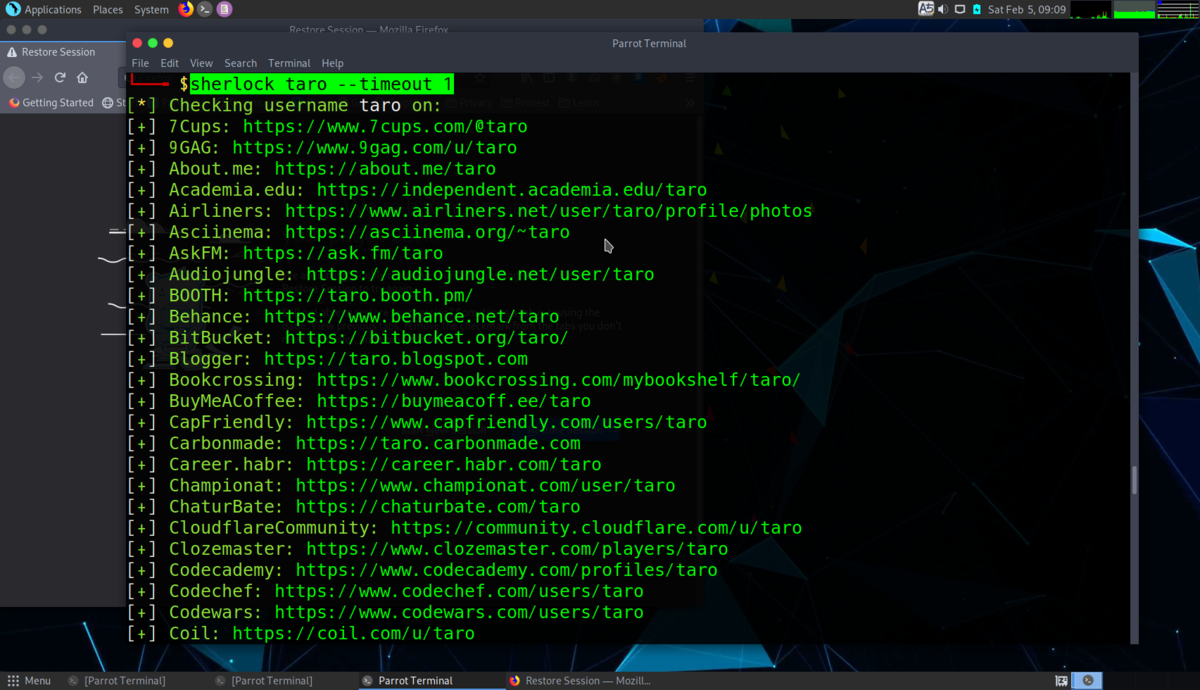Check the battery charging indicator

click(x=977, y=9)
